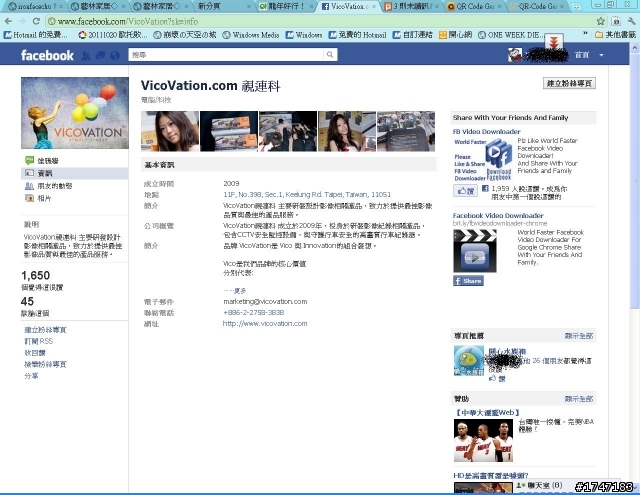Open messages icon in Facebook header

coord(100,55)
